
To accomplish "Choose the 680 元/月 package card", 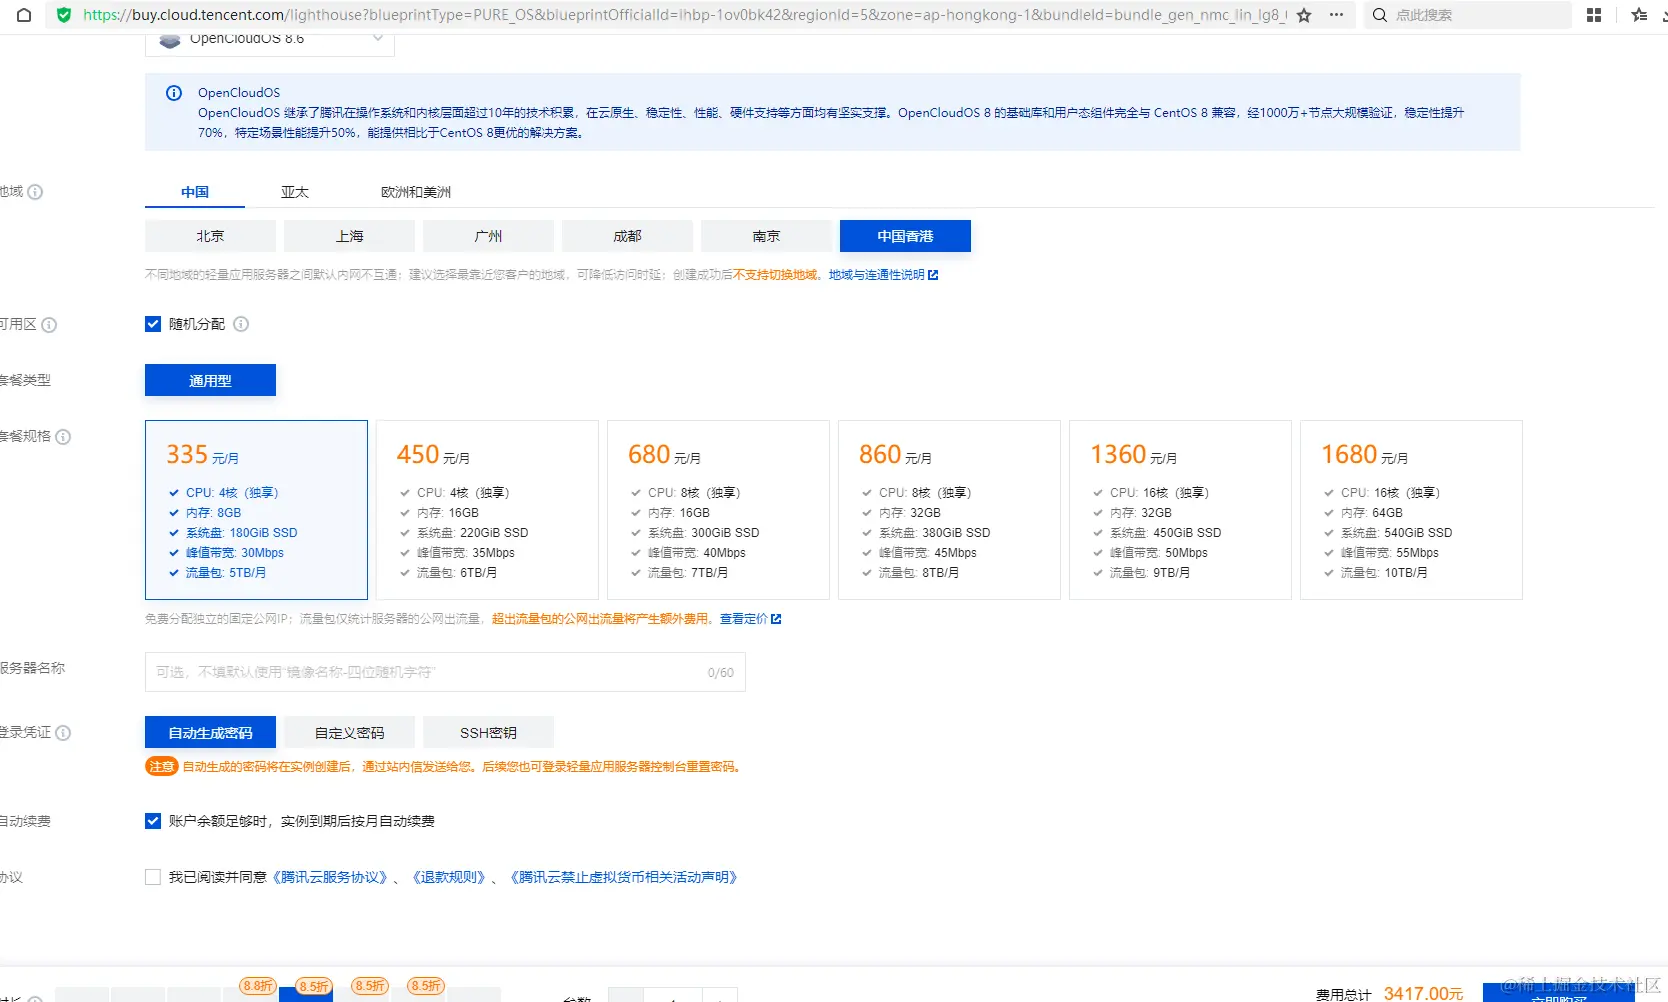I will coord(718,510).
